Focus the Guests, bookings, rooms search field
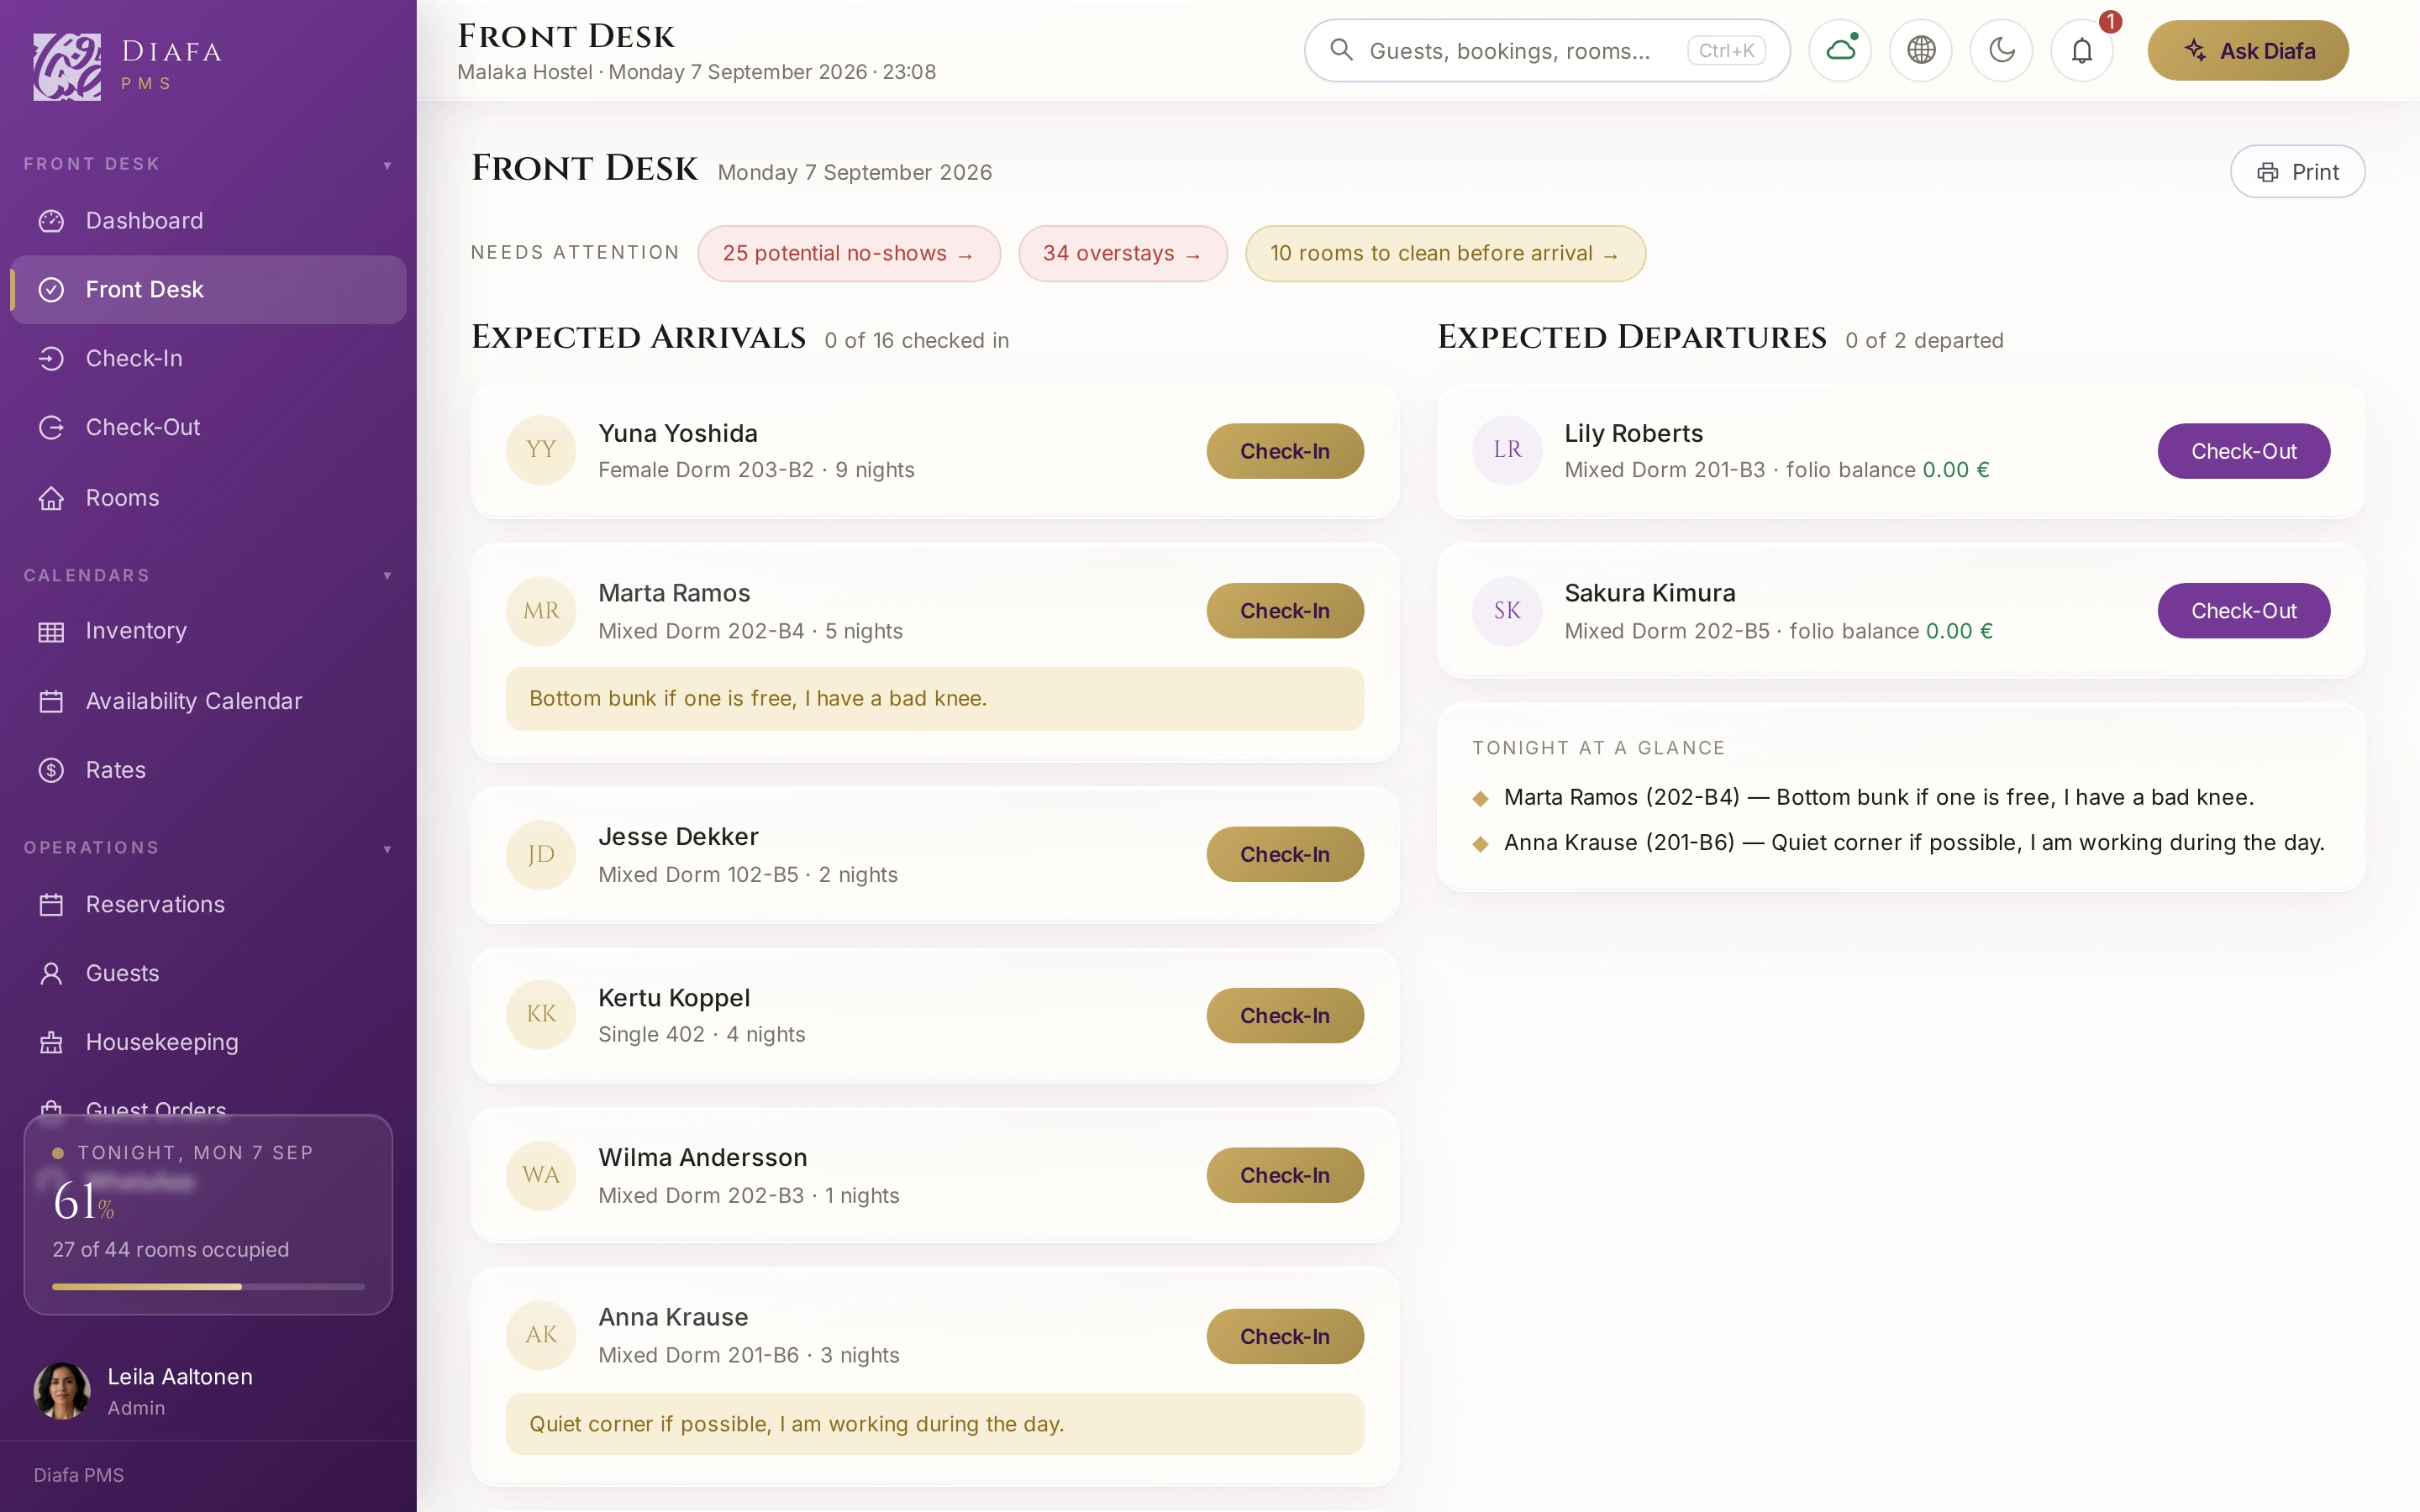Viewport: 2420px width, 1512px height. tap(1547, 50)
